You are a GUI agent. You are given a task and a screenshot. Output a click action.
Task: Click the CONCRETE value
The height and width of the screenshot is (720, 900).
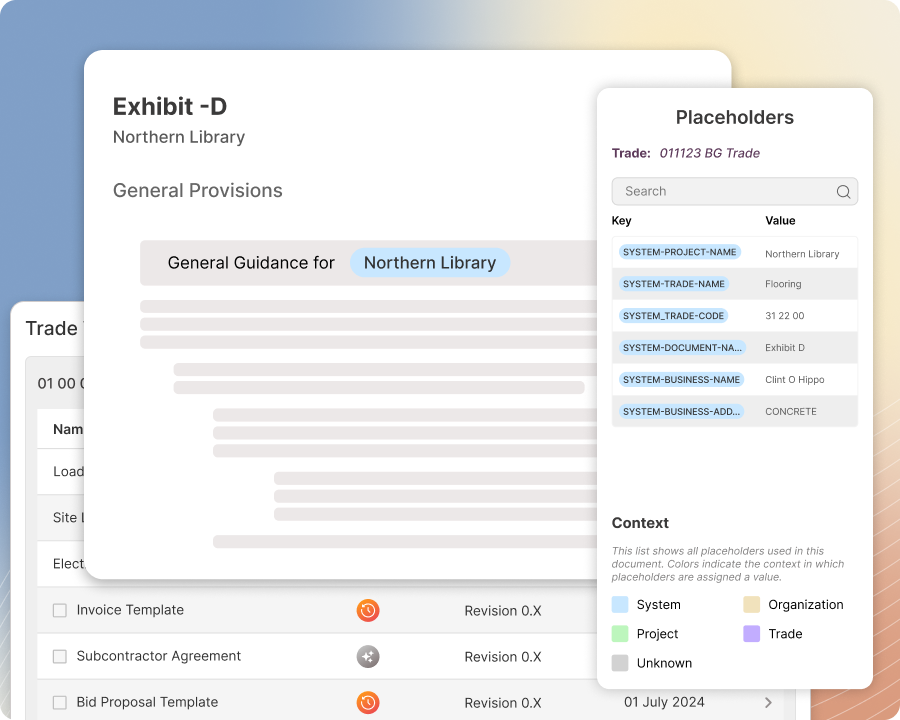pyautogui.click(x=790, y=412)
